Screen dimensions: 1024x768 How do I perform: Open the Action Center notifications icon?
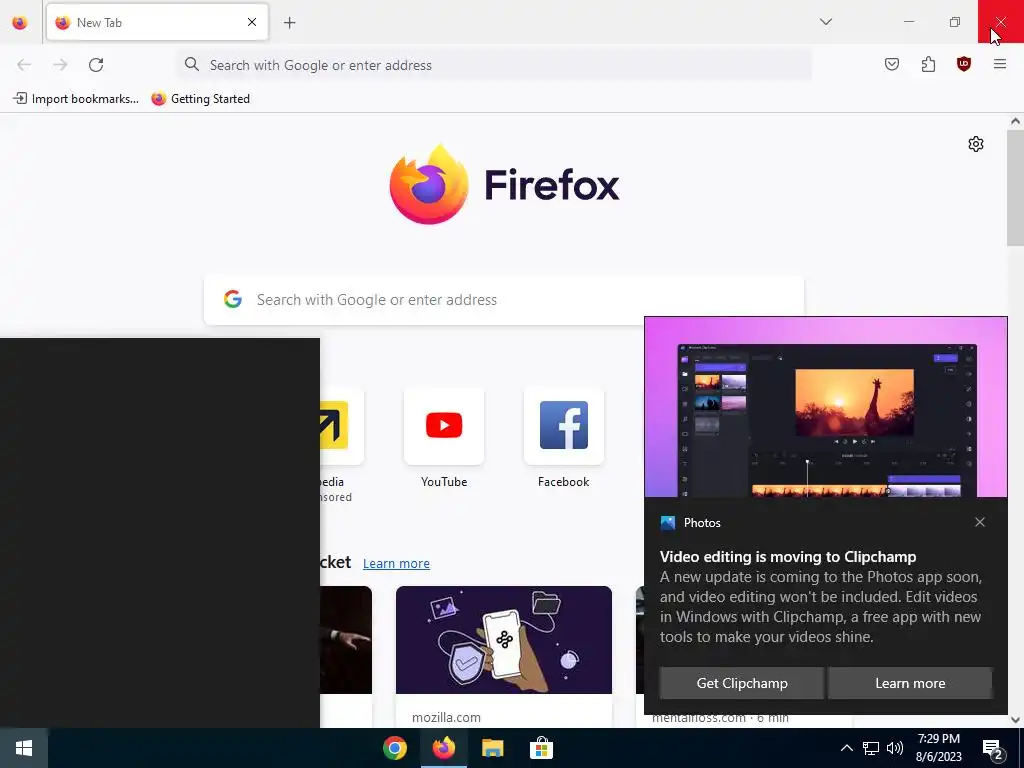tap(993, 749)
